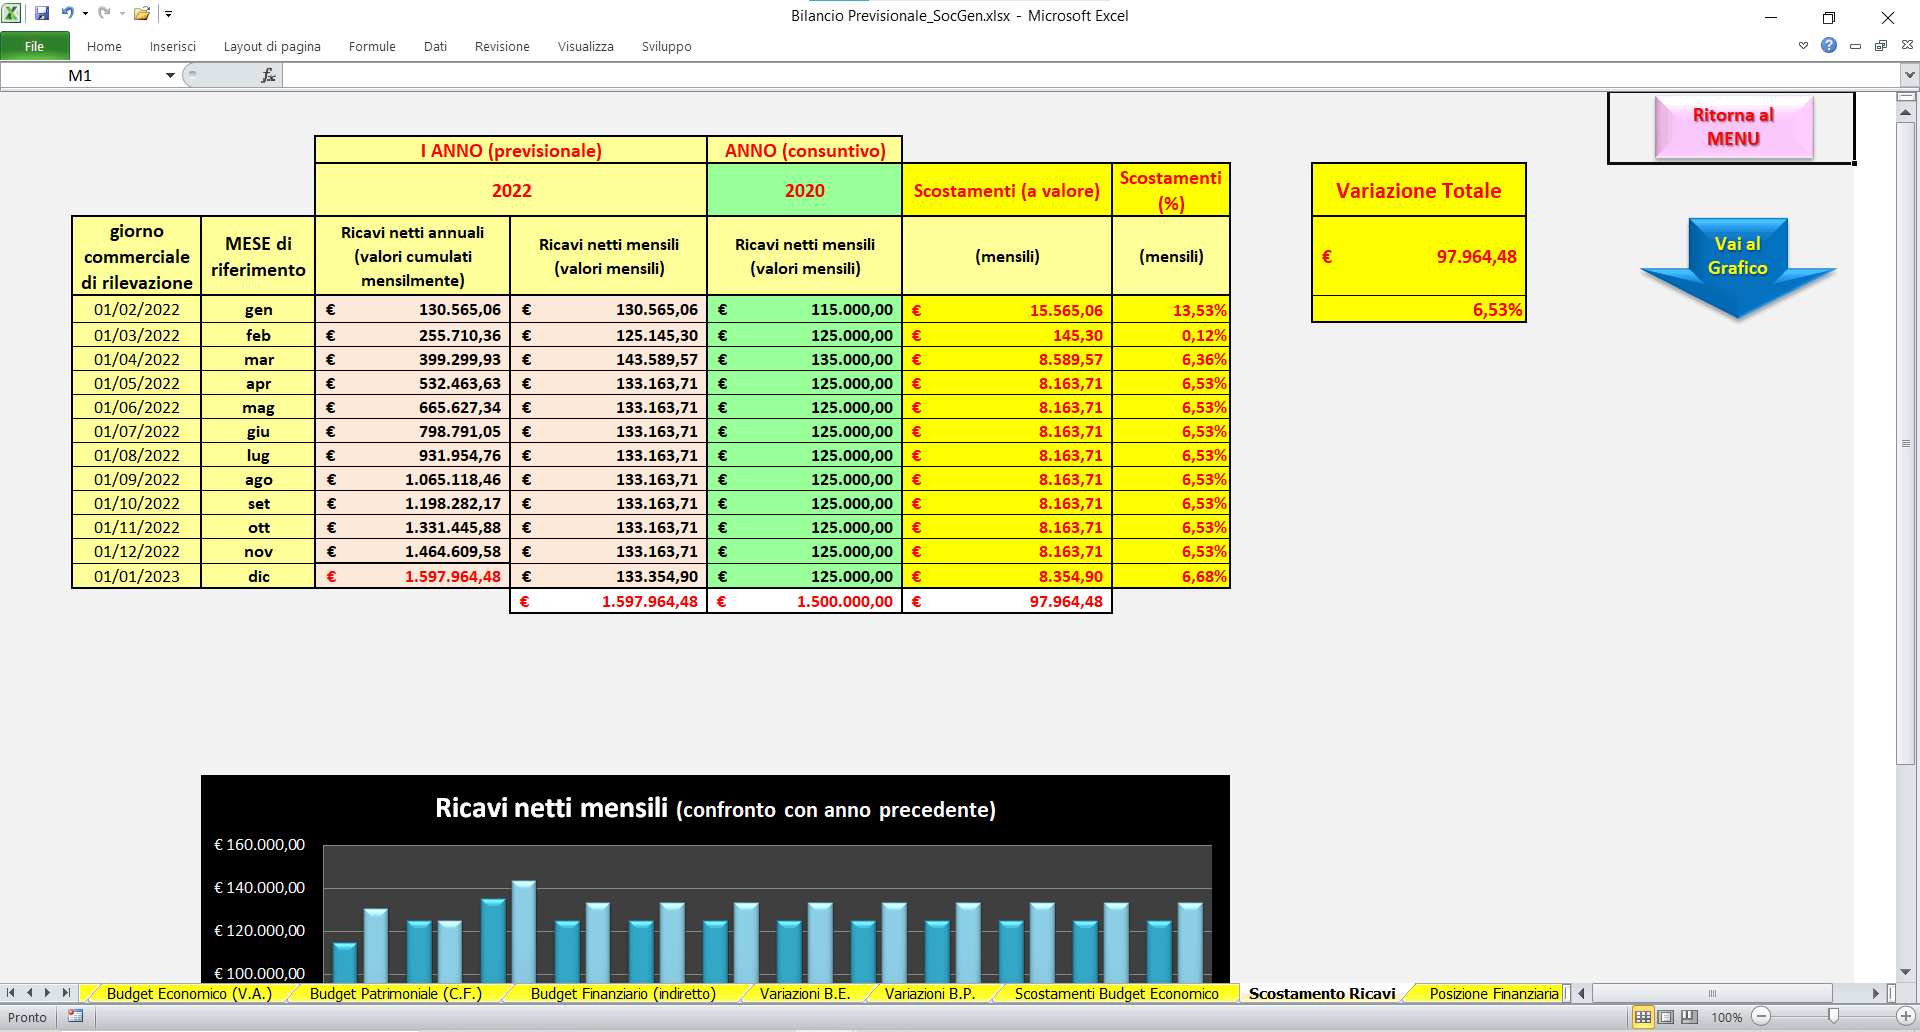Go to the last sheet tab arrow
Screen dimensions: 1920x1032
[66, 993]
